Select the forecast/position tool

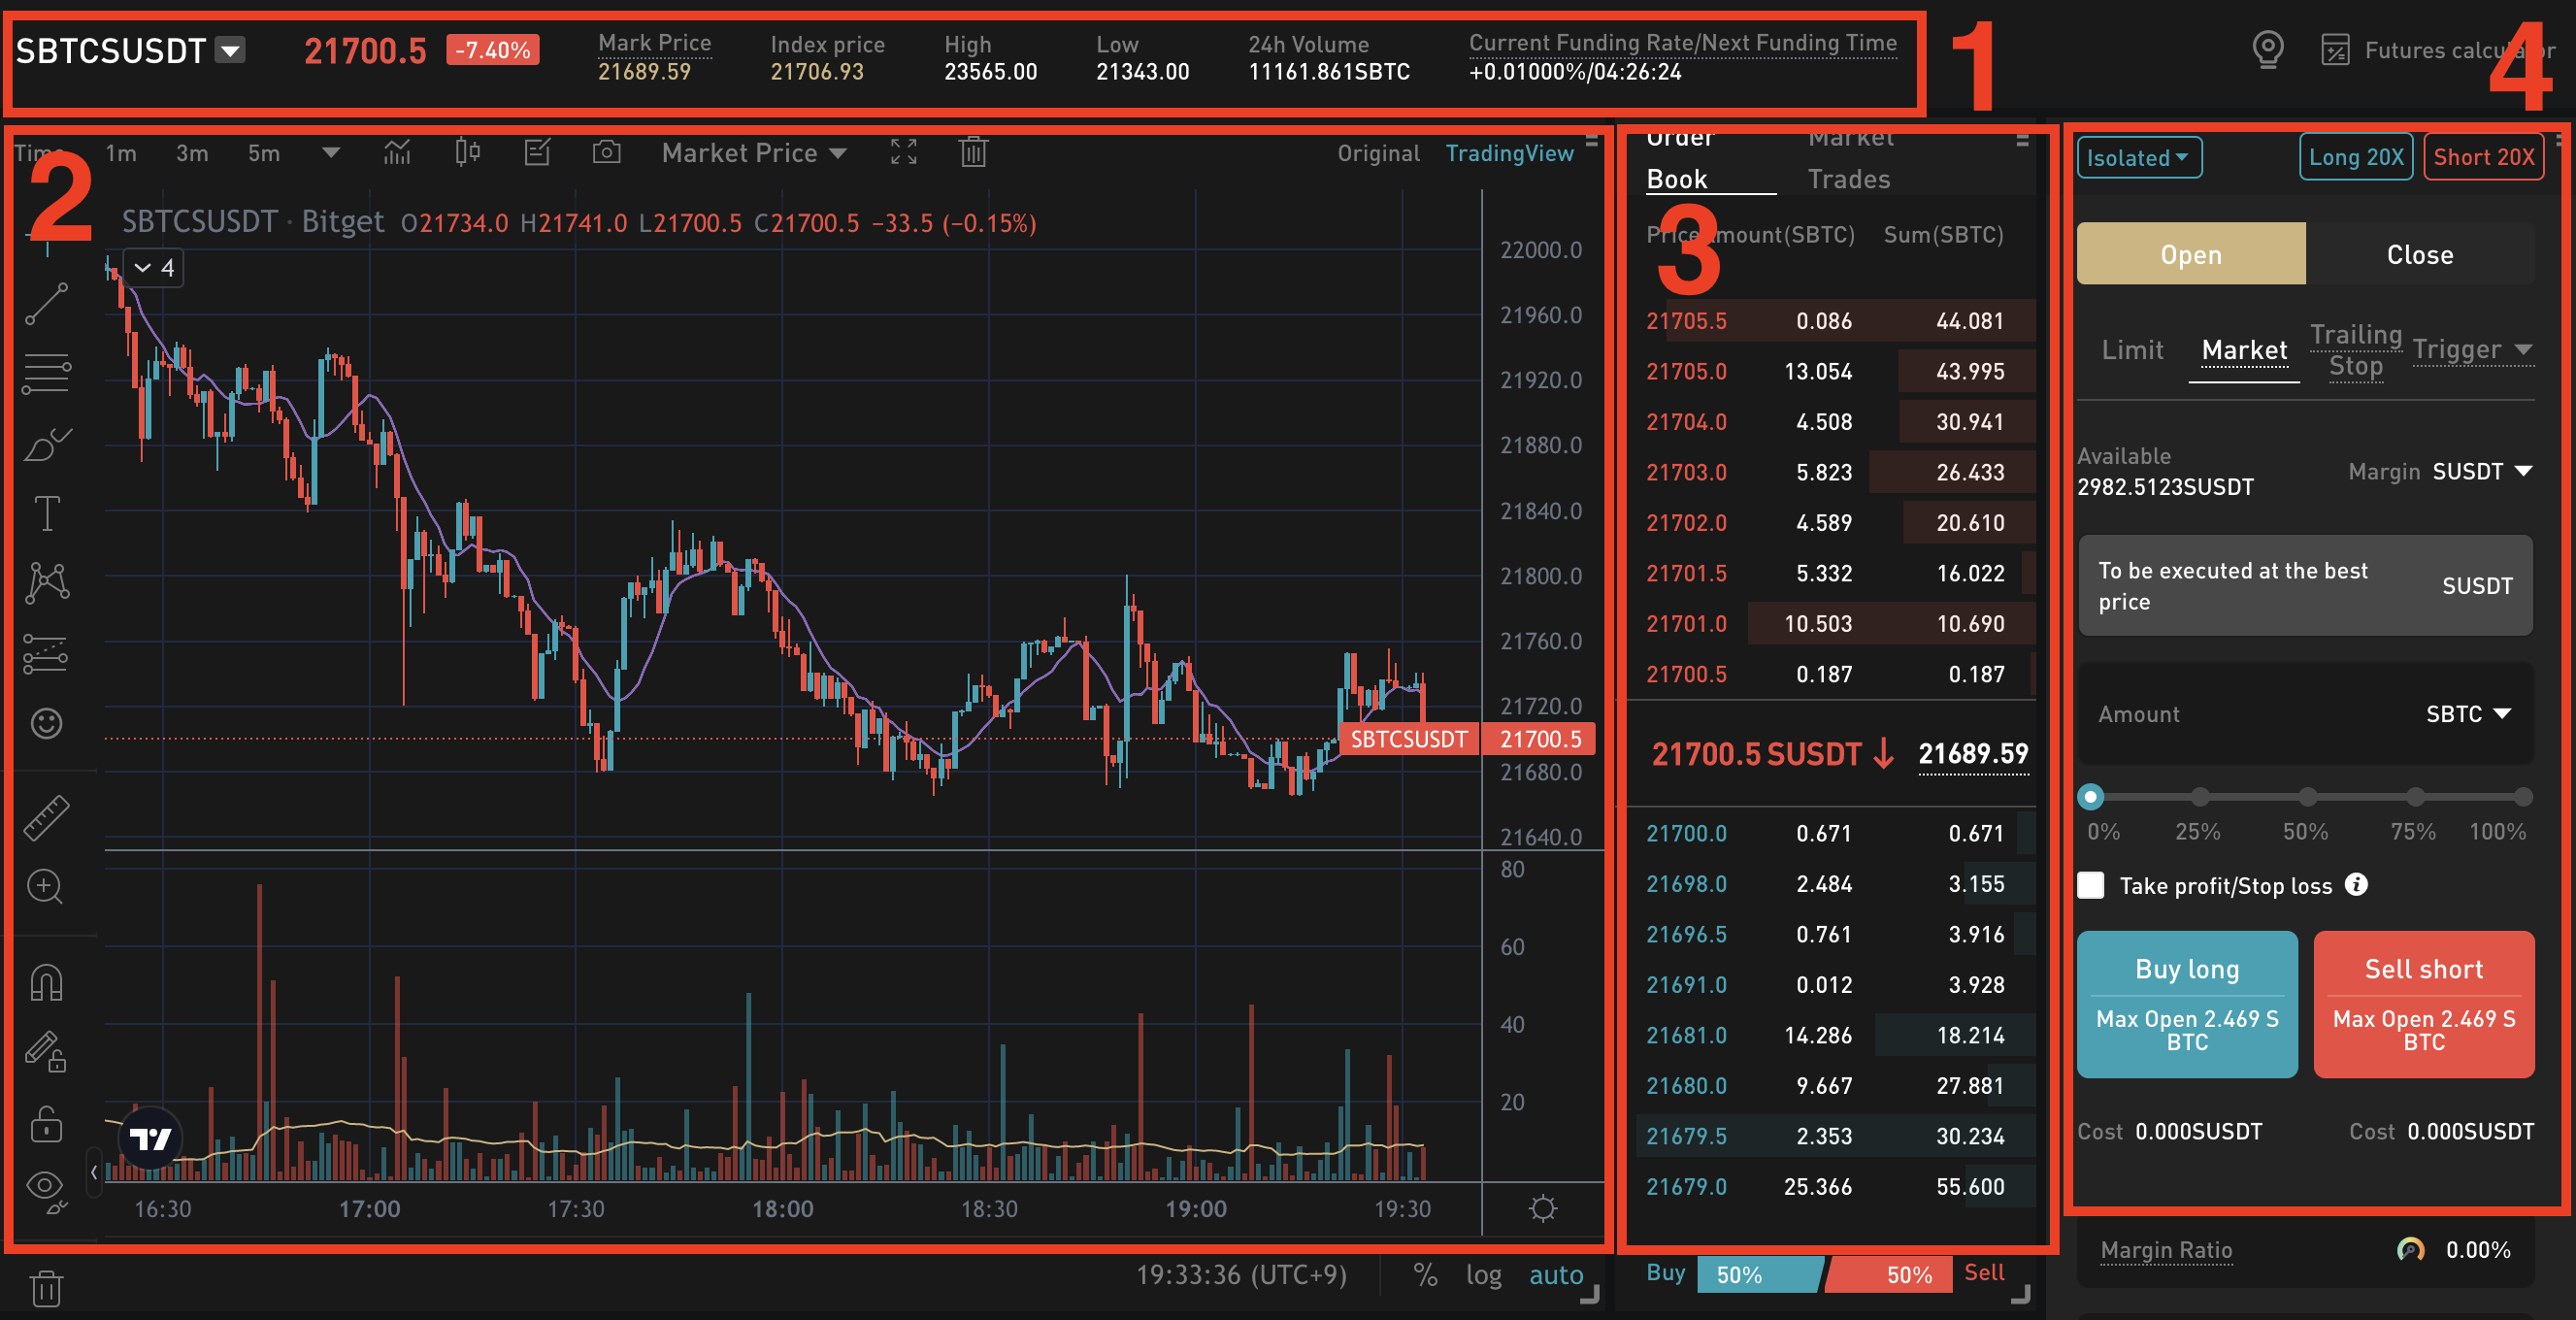[46, 654]
